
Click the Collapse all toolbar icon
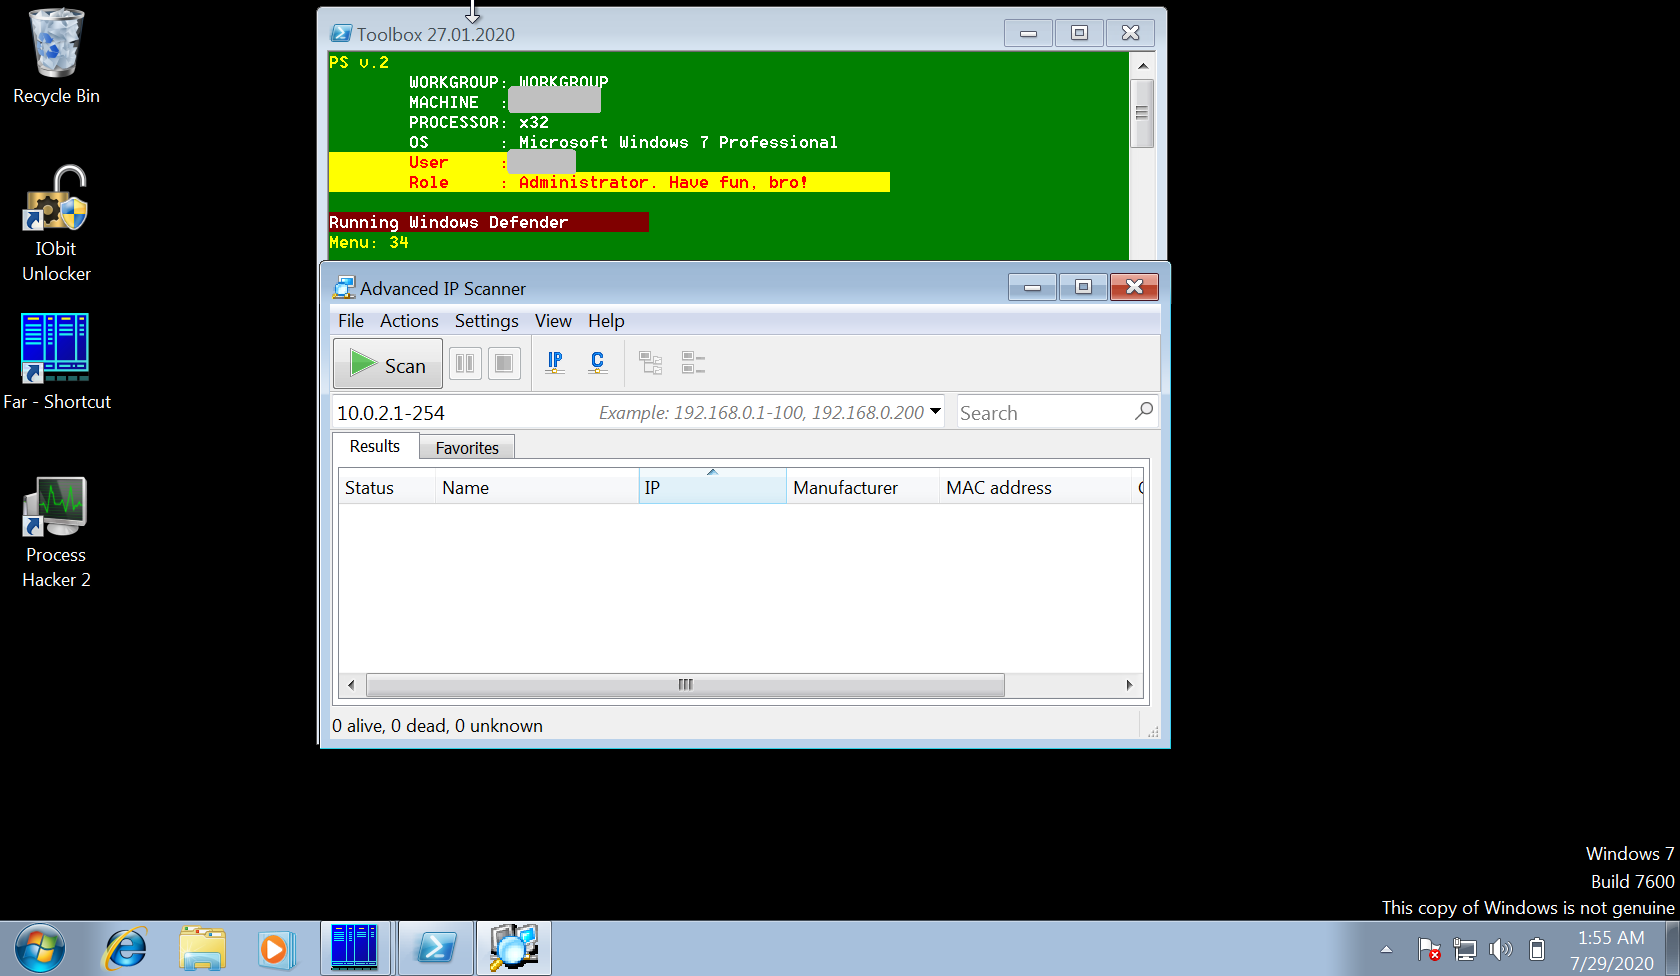693,363
